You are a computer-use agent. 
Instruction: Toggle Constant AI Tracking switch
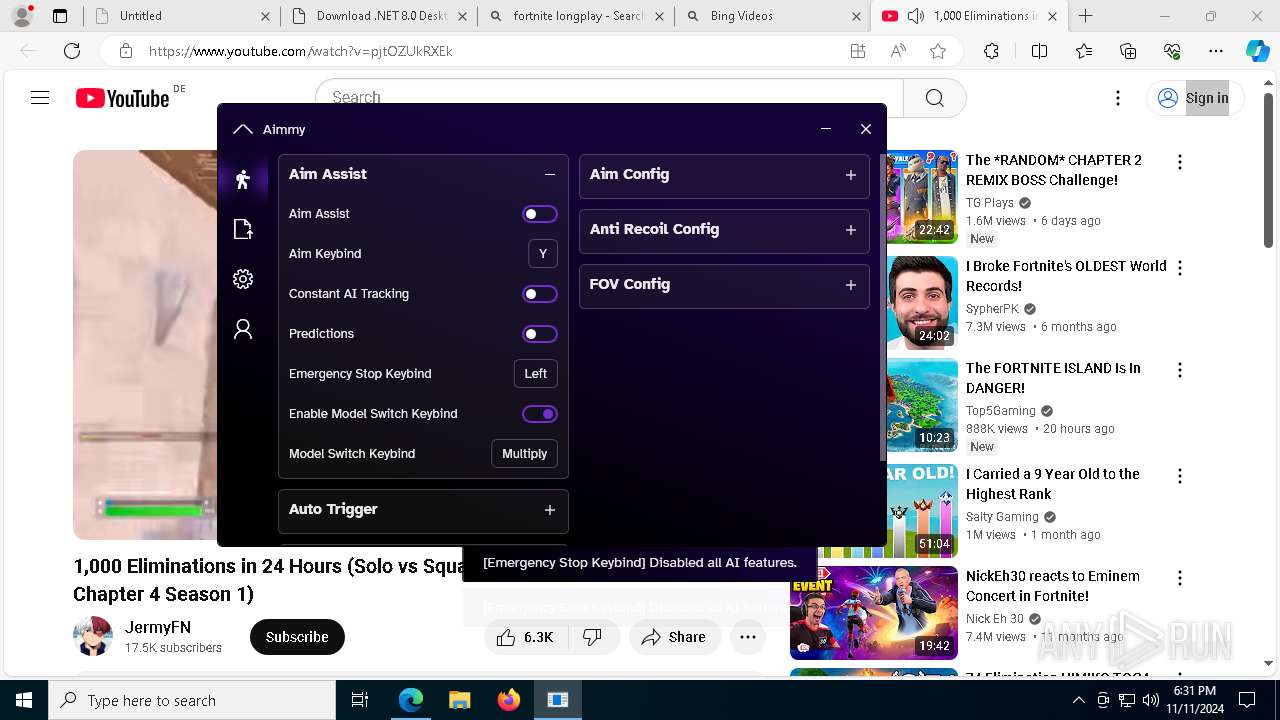point(540,294)
